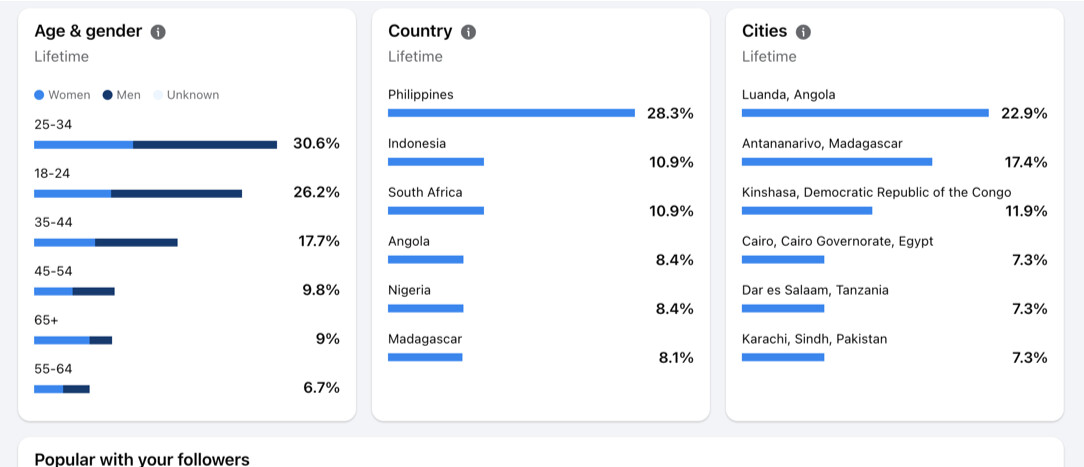Screen dimensions: 1084x467
Task: Toggle Women legend dot
Action: tap(39, 95)
